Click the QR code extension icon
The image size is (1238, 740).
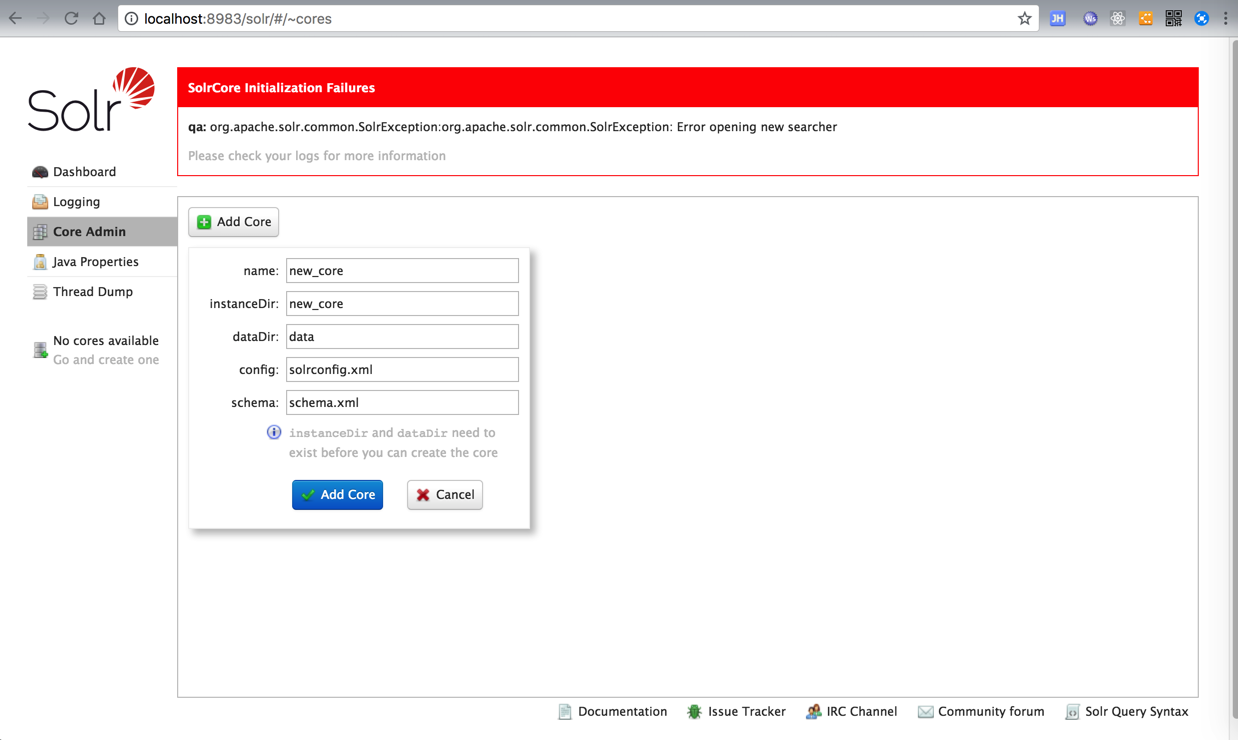(x=1174, y=19)
